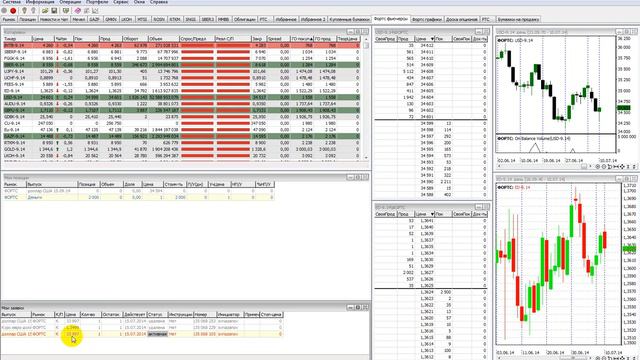The width and height of the screenshot is (640, 360).
Task: Select the SBERP-9.14 quotes row
Action: [x=182, y=52]
